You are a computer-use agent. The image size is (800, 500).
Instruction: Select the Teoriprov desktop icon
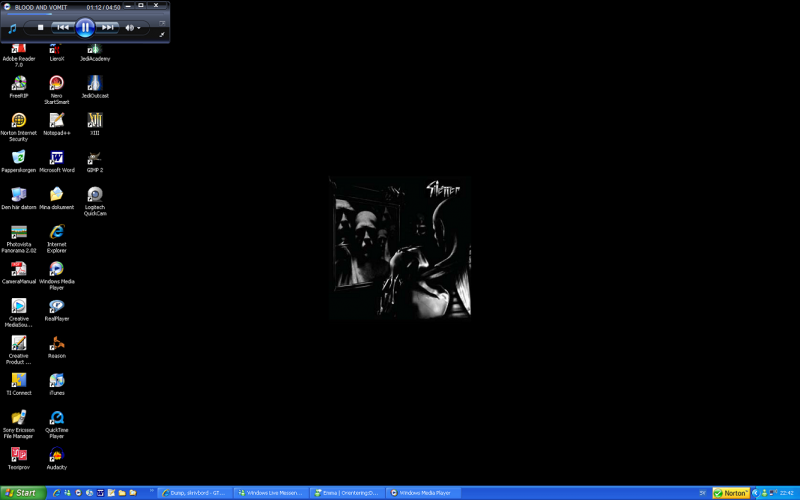click(x=19, y=458)
